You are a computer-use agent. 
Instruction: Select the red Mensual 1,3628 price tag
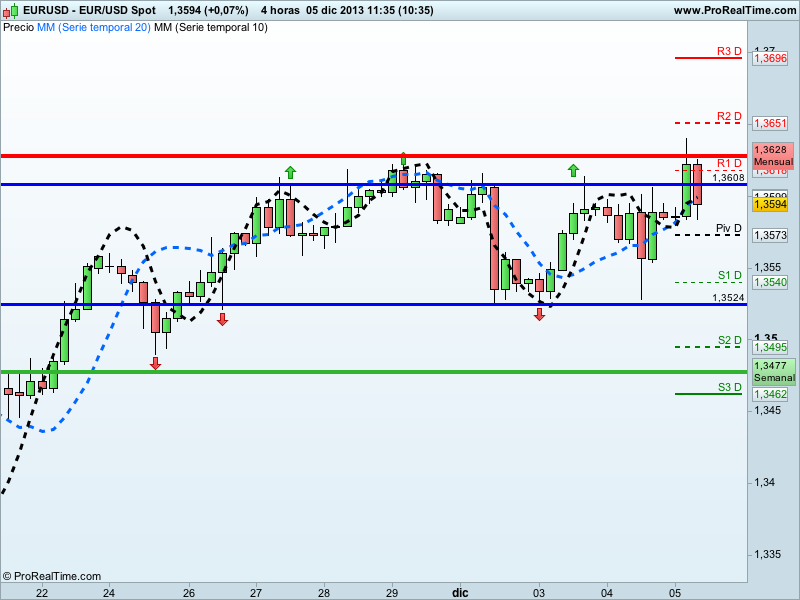click(x=772, y=155)
